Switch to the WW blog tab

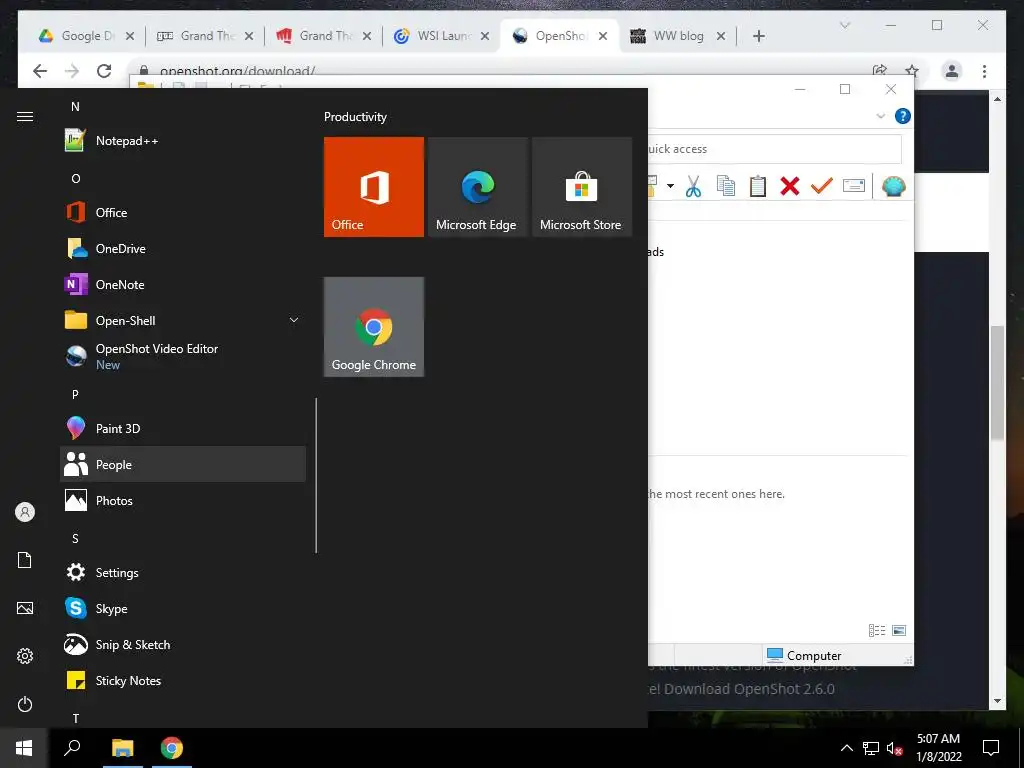pyautogui.click(x=677, y=36)
